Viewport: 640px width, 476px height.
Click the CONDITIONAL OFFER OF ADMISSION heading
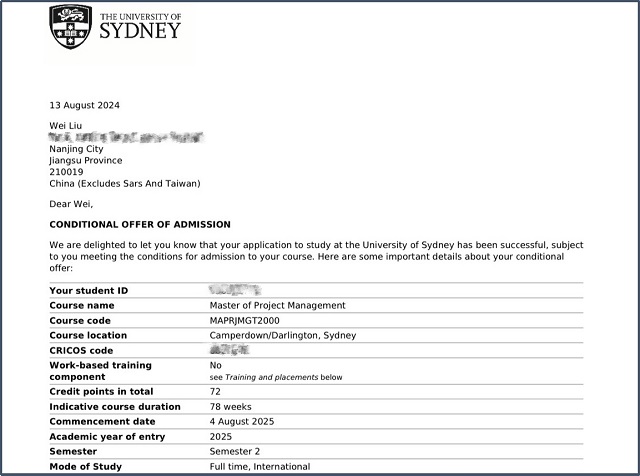pyautogui.click(x=140, y=225)
